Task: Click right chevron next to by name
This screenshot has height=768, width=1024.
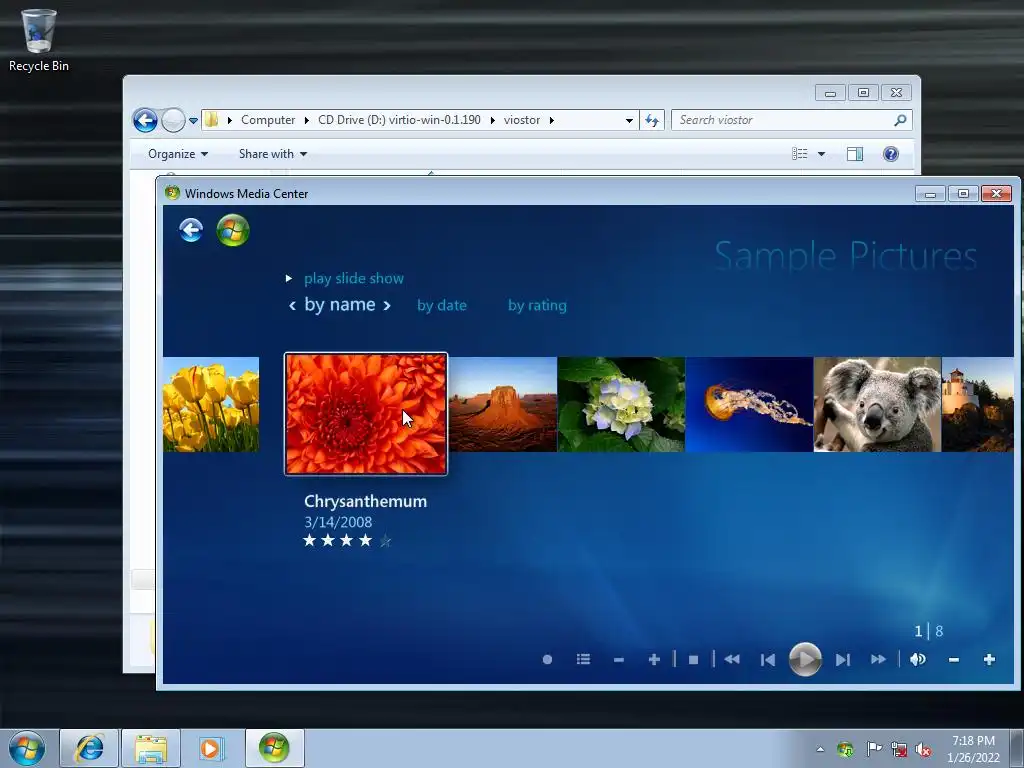Action: [387, 305]
